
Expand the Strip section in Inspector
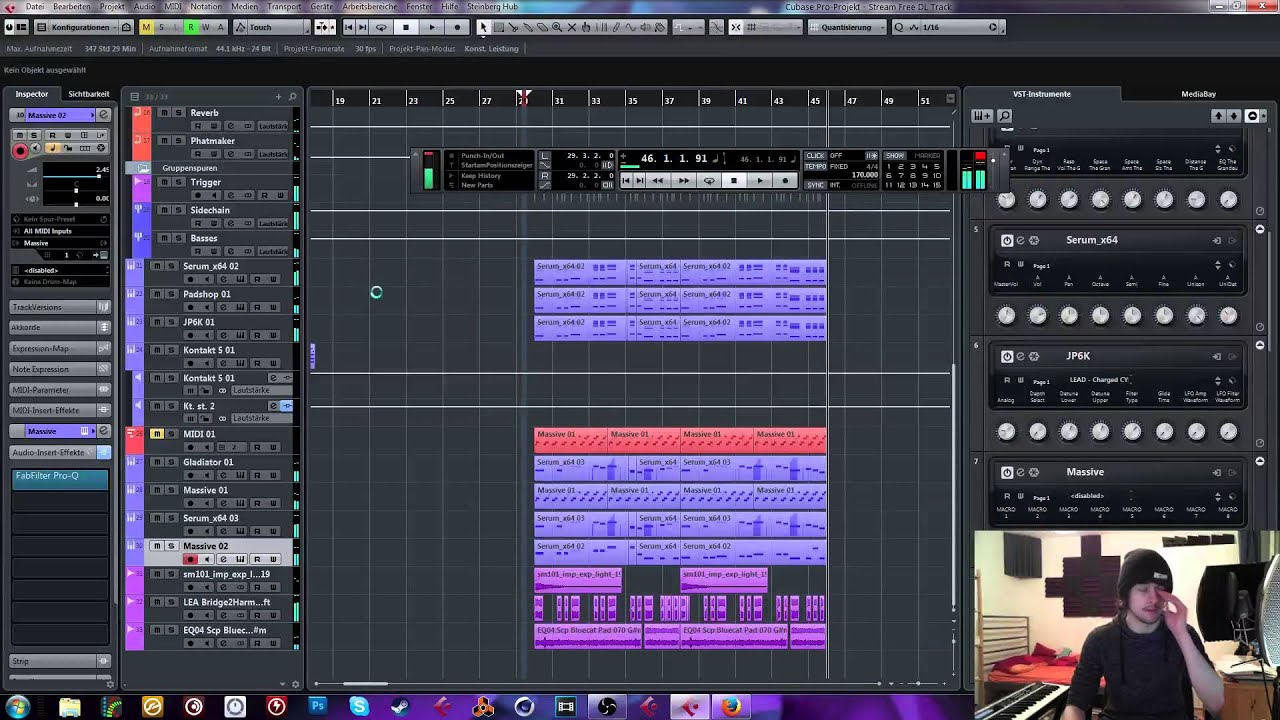pyautogui.click(x=59, y=661)
